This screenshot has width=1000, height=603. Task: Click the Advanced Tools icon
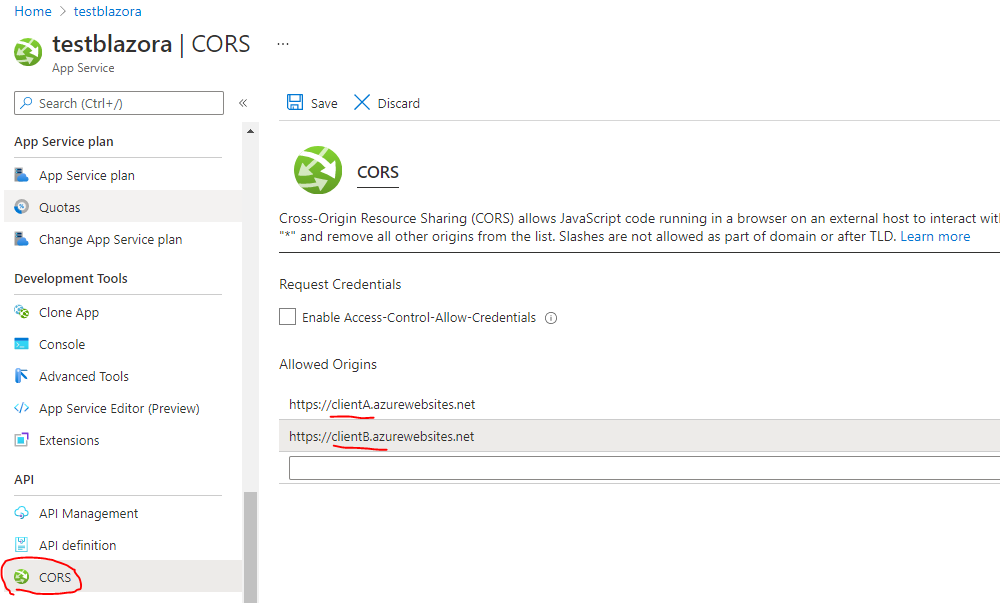[22, 375]
